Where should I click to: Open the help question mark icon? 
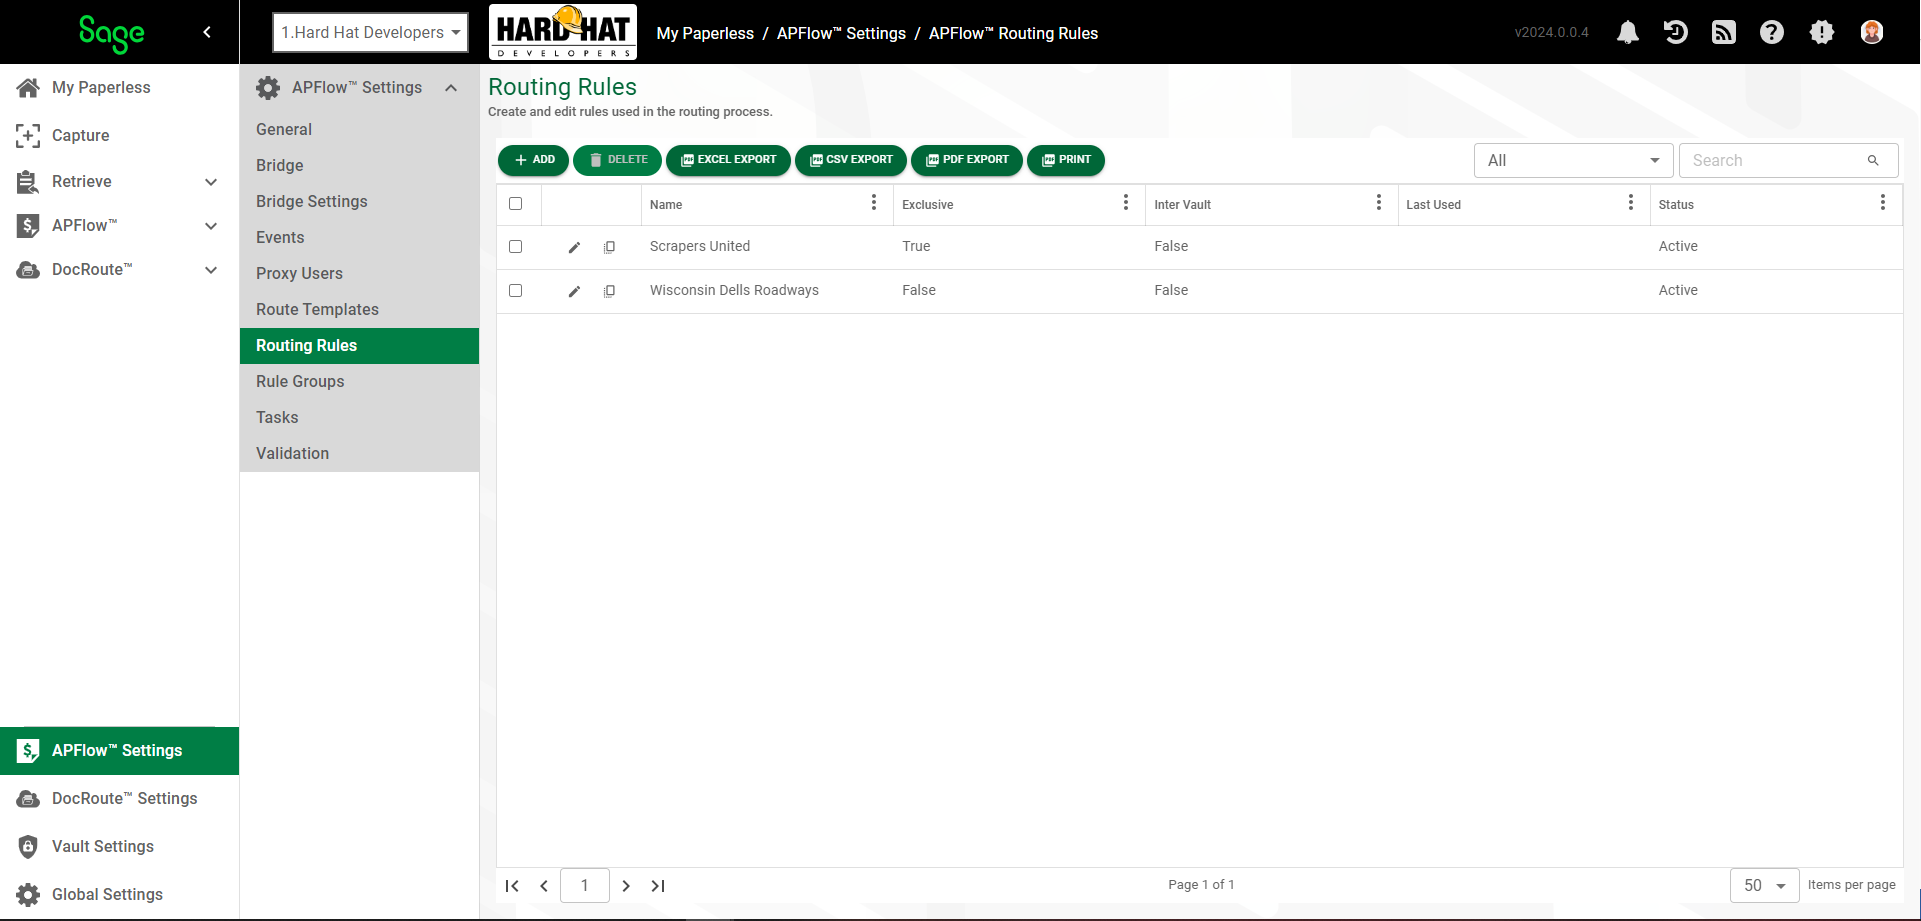[1772, 32]
